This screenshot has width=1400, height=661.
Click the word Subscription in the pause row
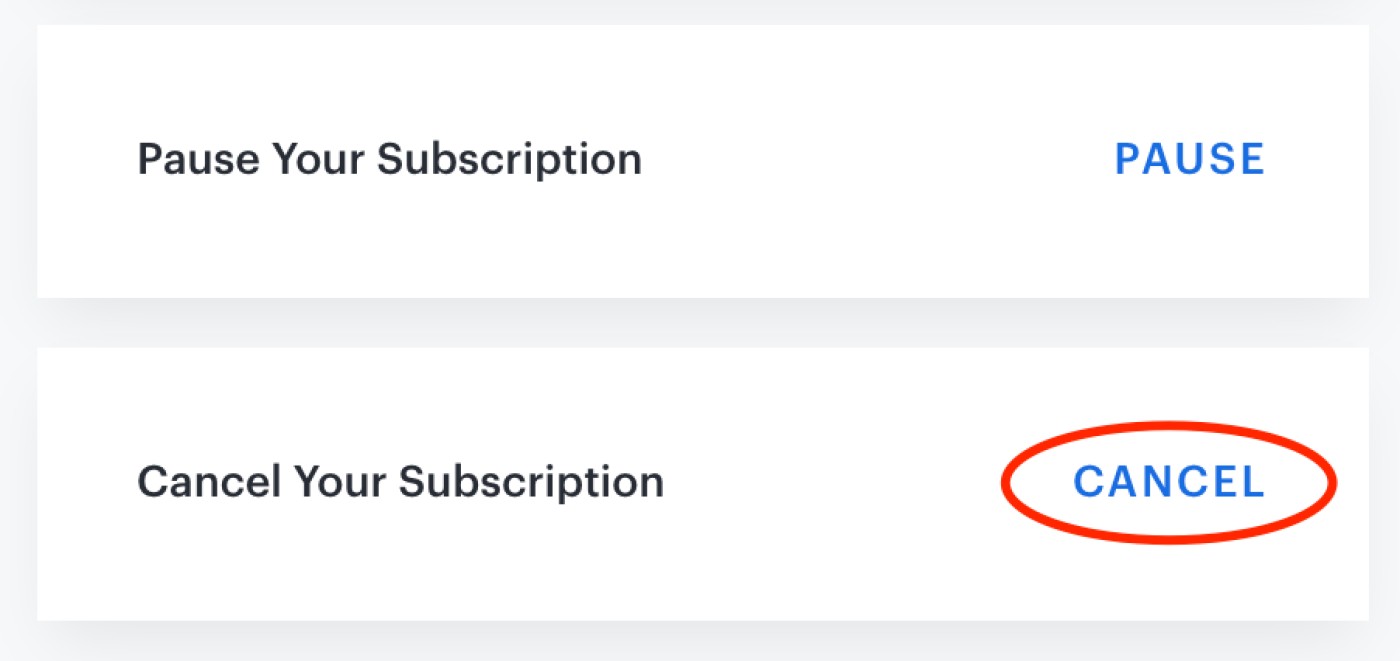pyautogui.click(x=509, y=160)
